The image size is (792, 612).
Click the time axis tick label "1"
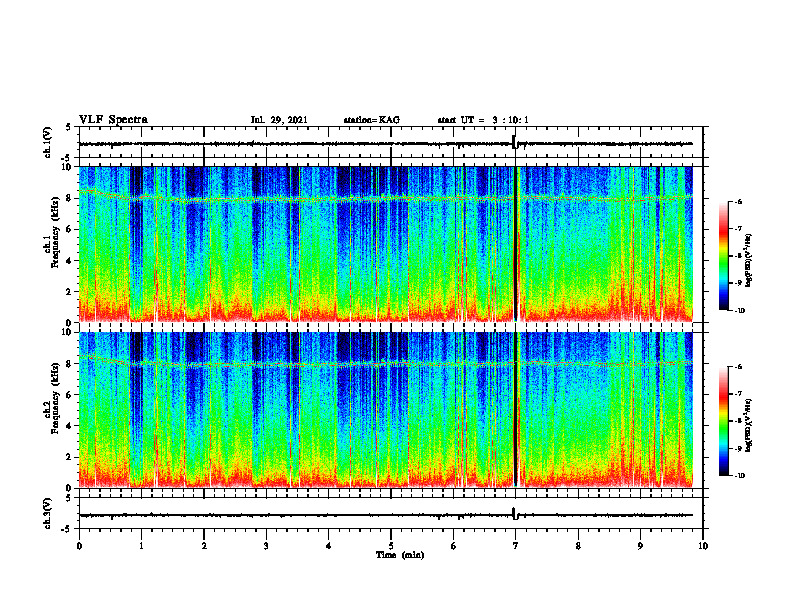coord(141,546)
